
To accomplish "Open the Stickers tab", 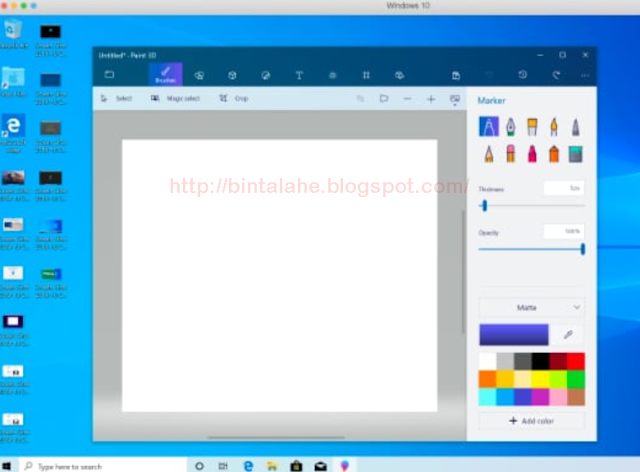I will [x=266, y=75].
